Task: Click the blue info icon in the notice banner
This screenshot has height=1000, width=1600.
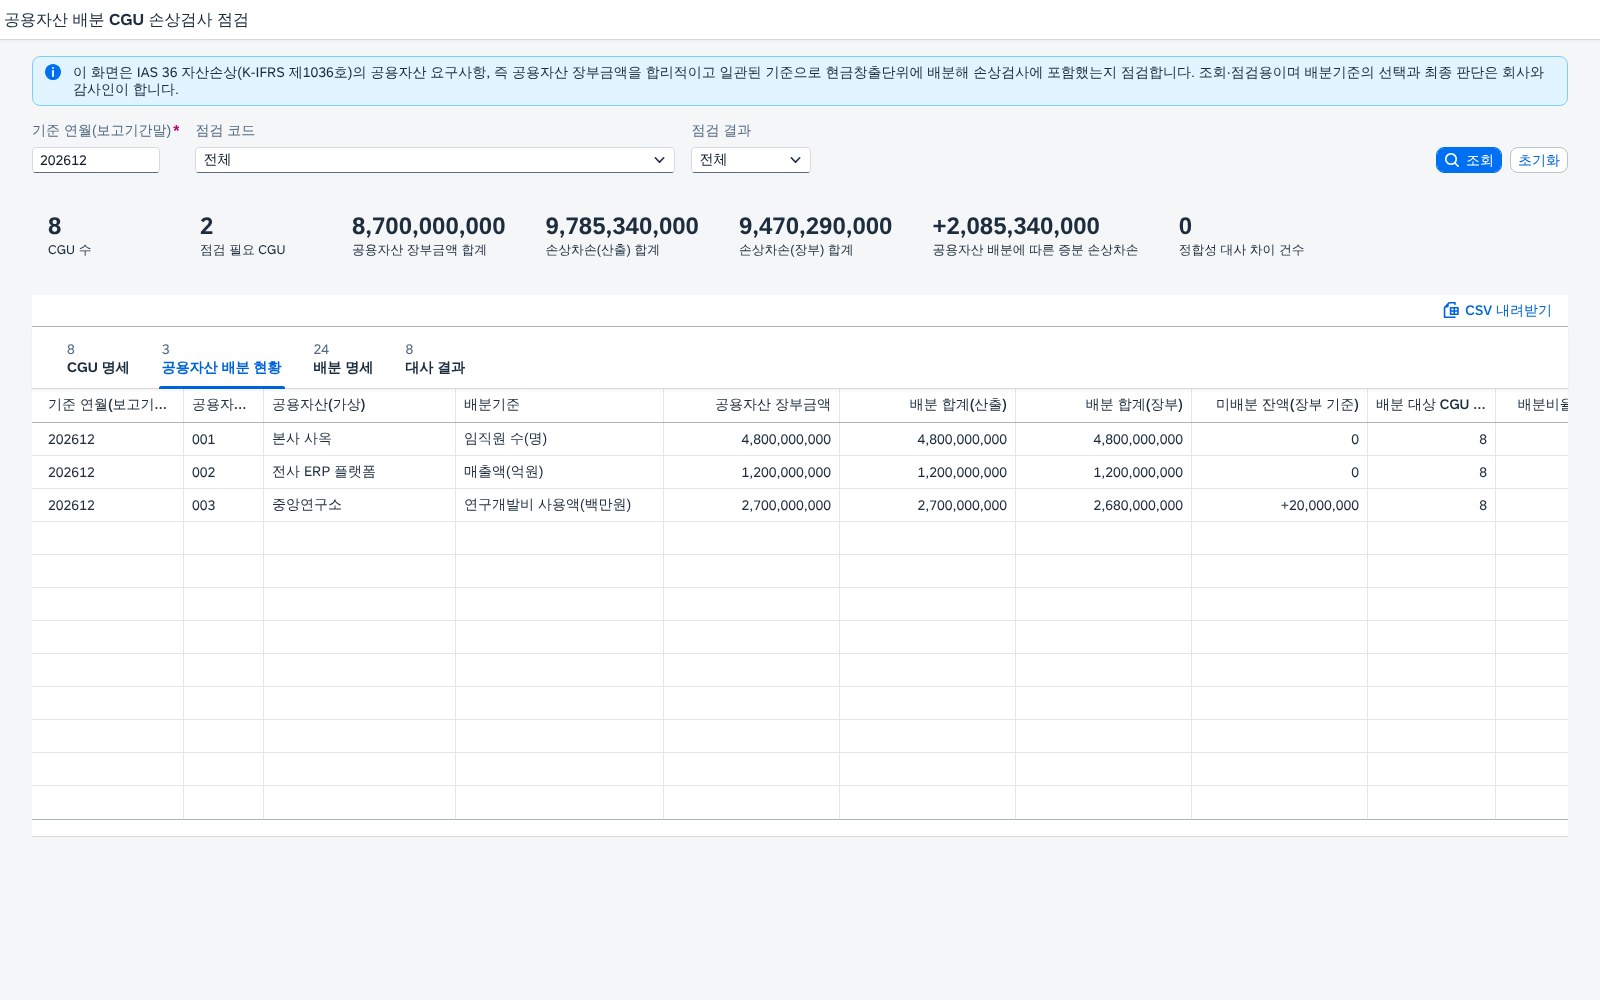Action: 53,72
